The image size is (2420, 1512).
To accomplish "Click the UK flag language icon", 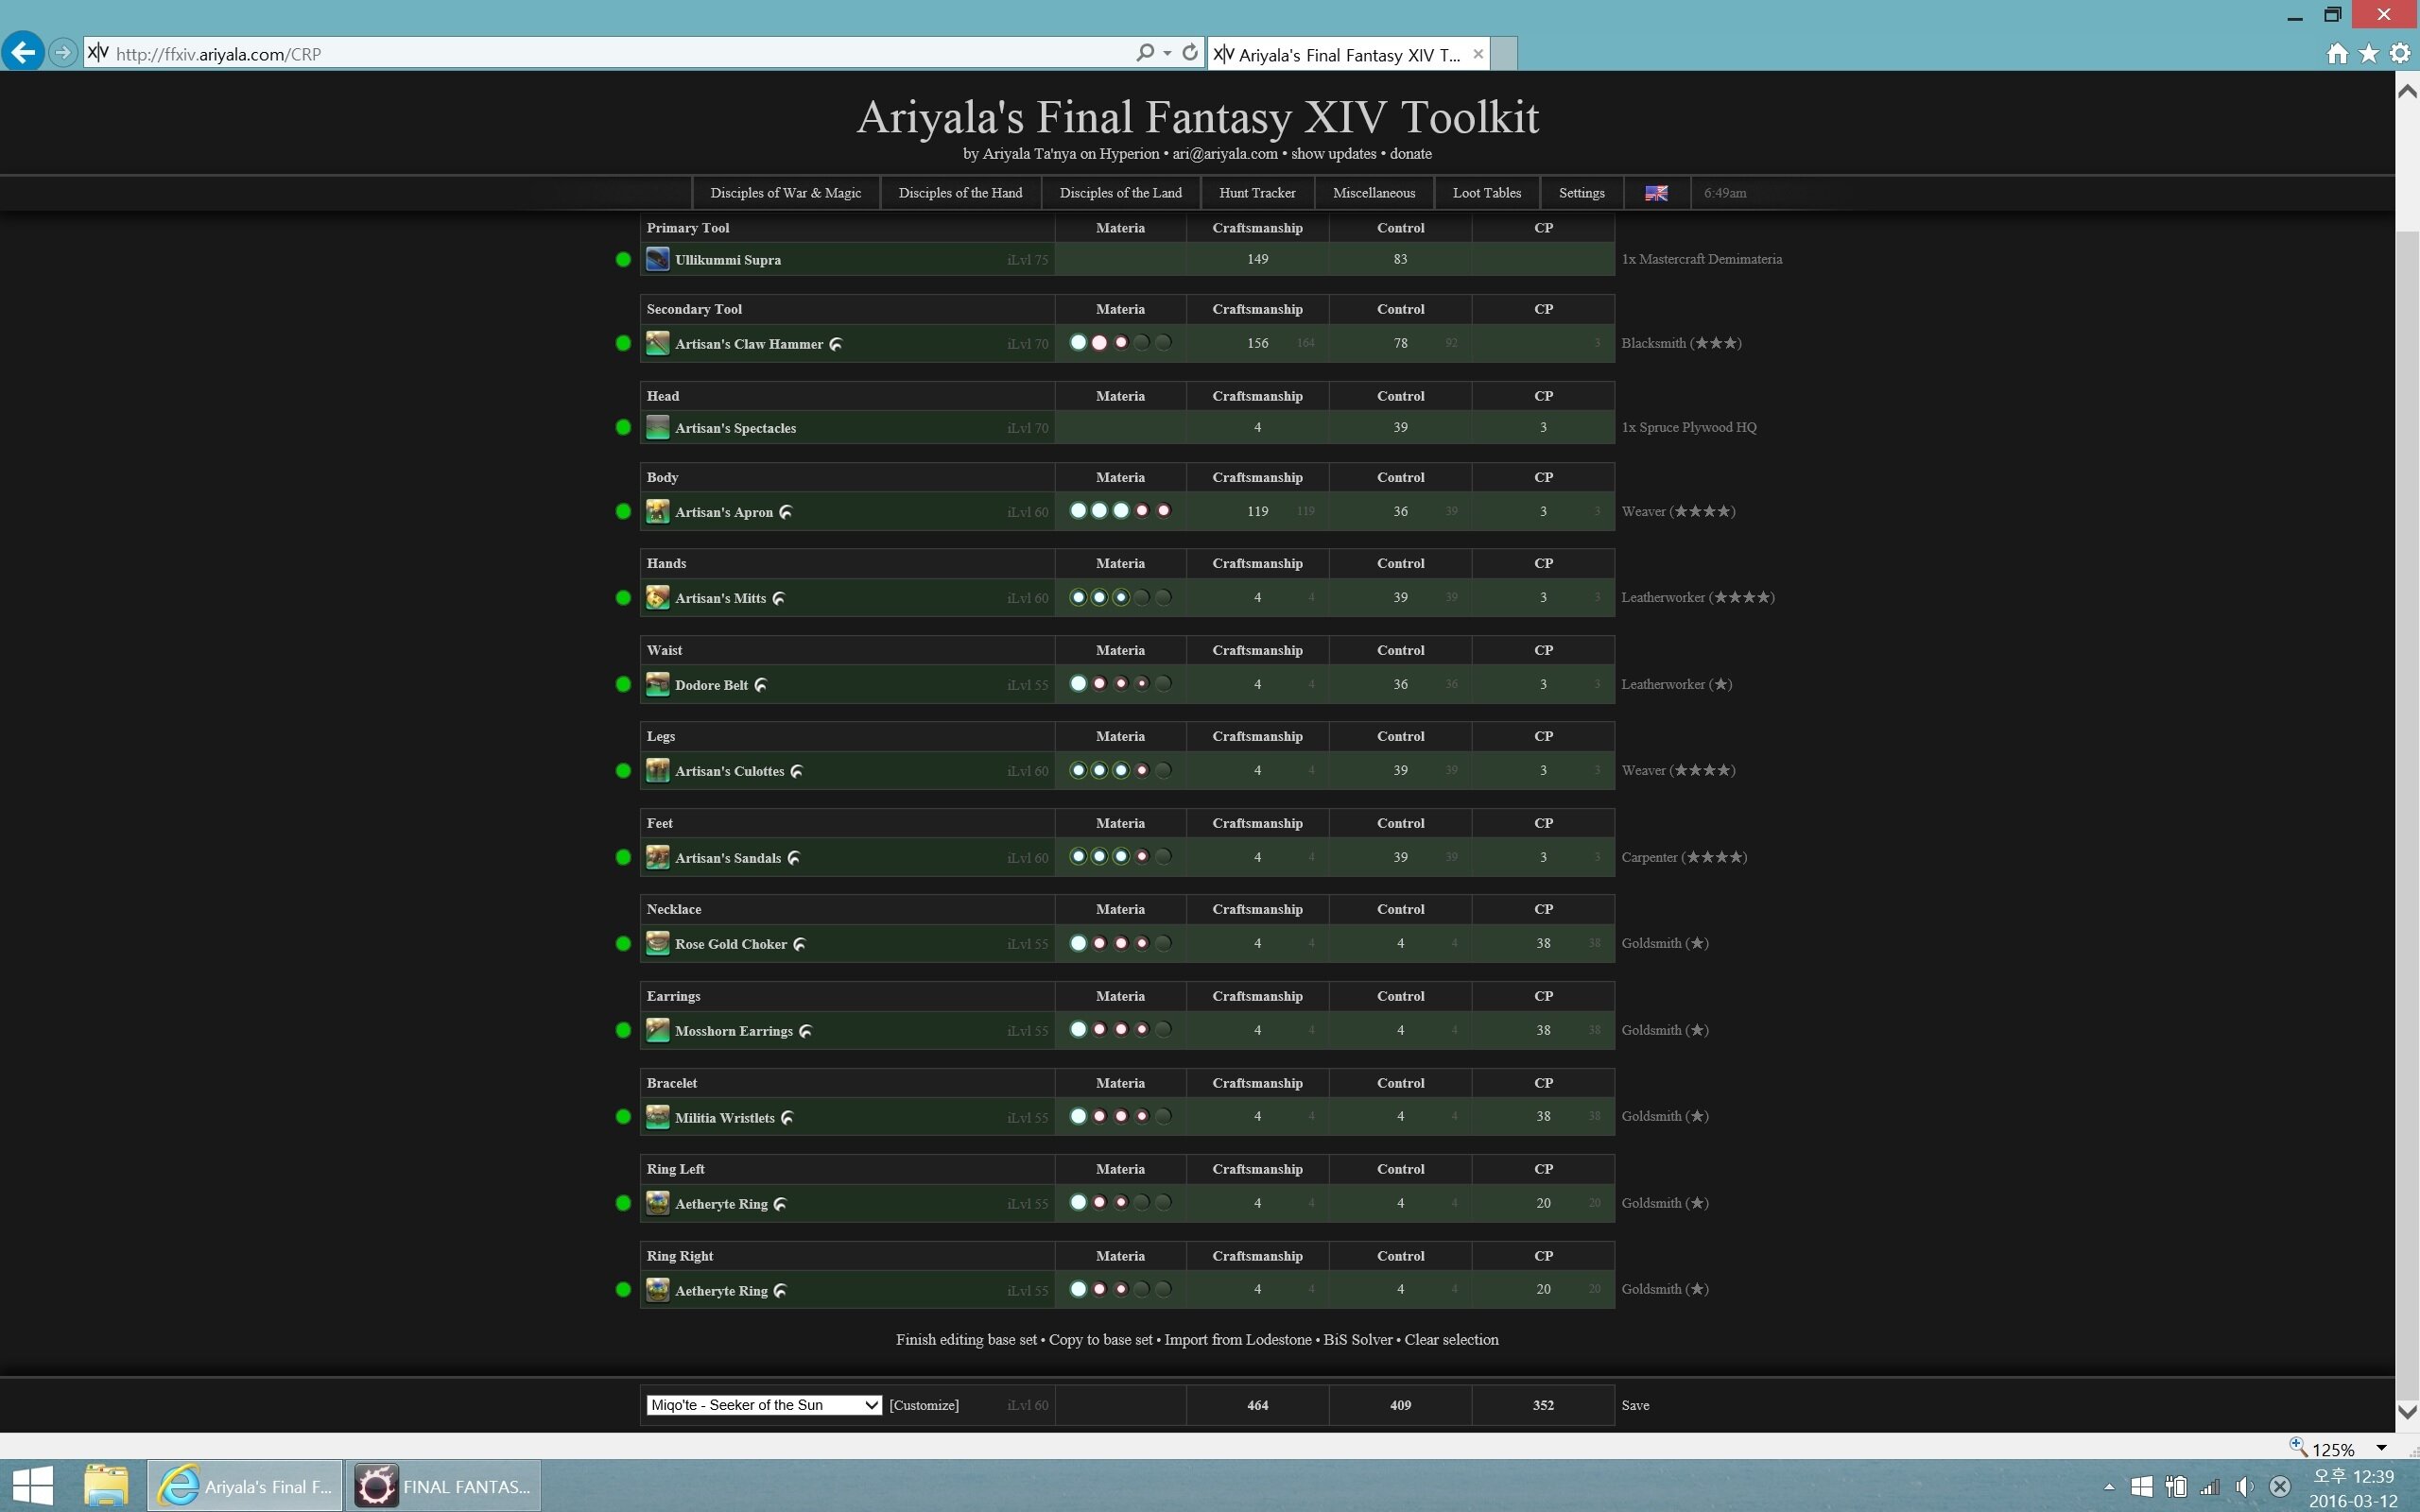I will click(1656, 193).
